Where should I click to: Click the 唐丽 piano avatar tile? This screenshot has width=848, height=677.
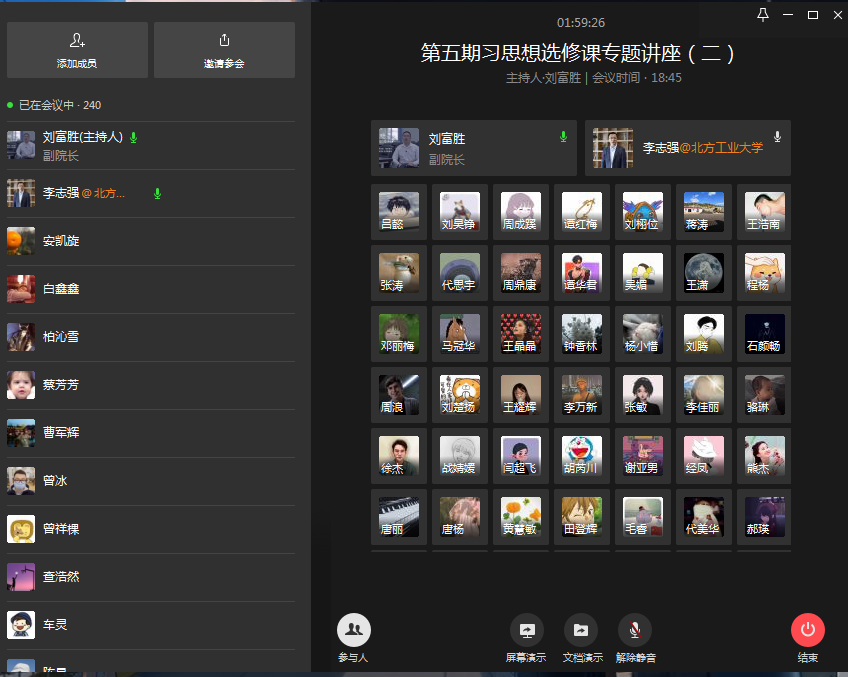click(x=399, y=517)
